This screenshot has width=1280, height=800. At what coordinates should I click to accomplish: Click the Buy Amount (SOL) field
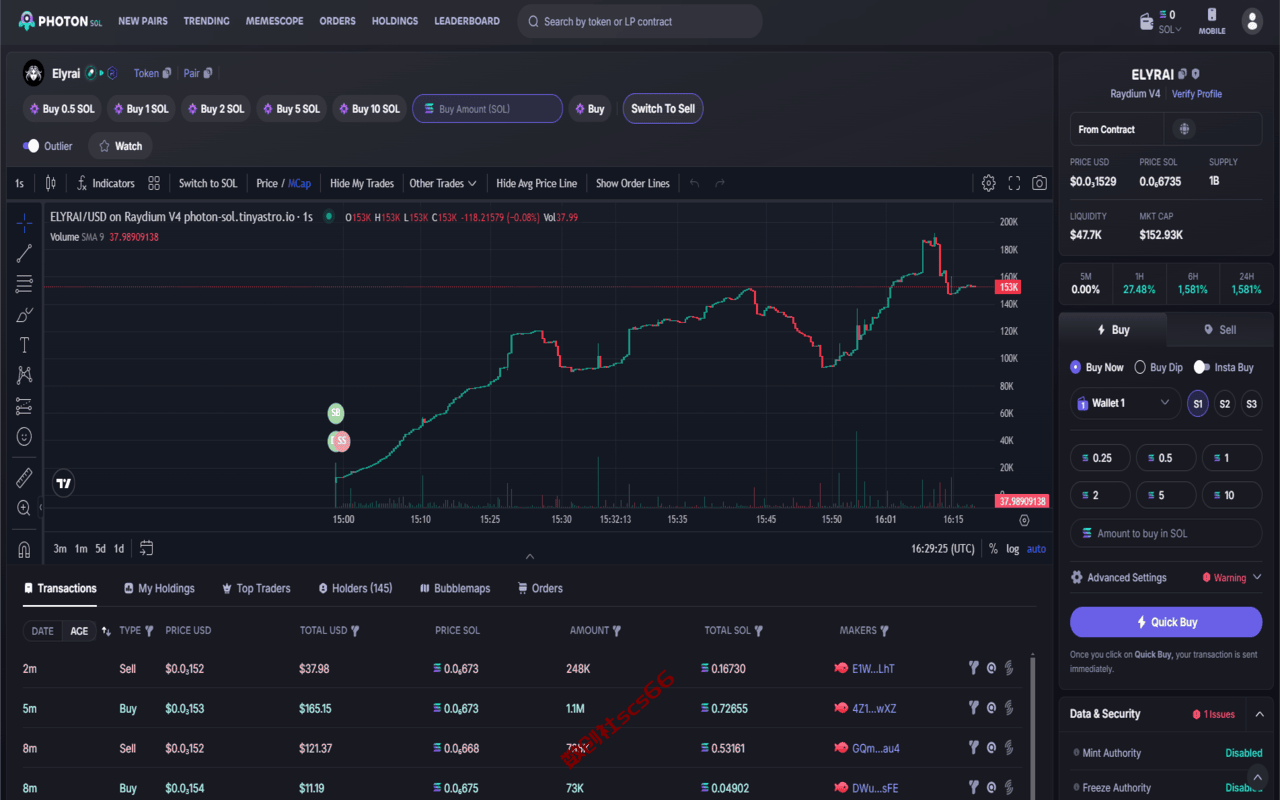487,109
